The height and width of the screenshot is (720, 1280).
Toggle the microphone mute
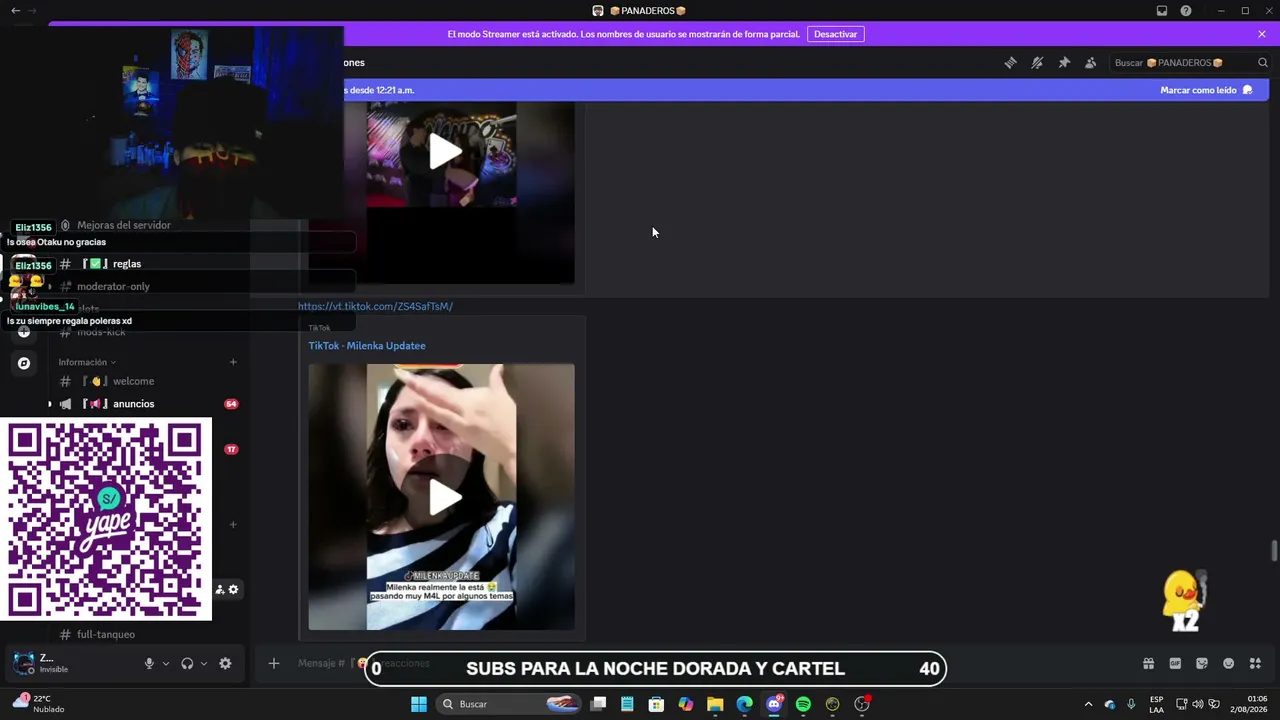coord(149,663)
